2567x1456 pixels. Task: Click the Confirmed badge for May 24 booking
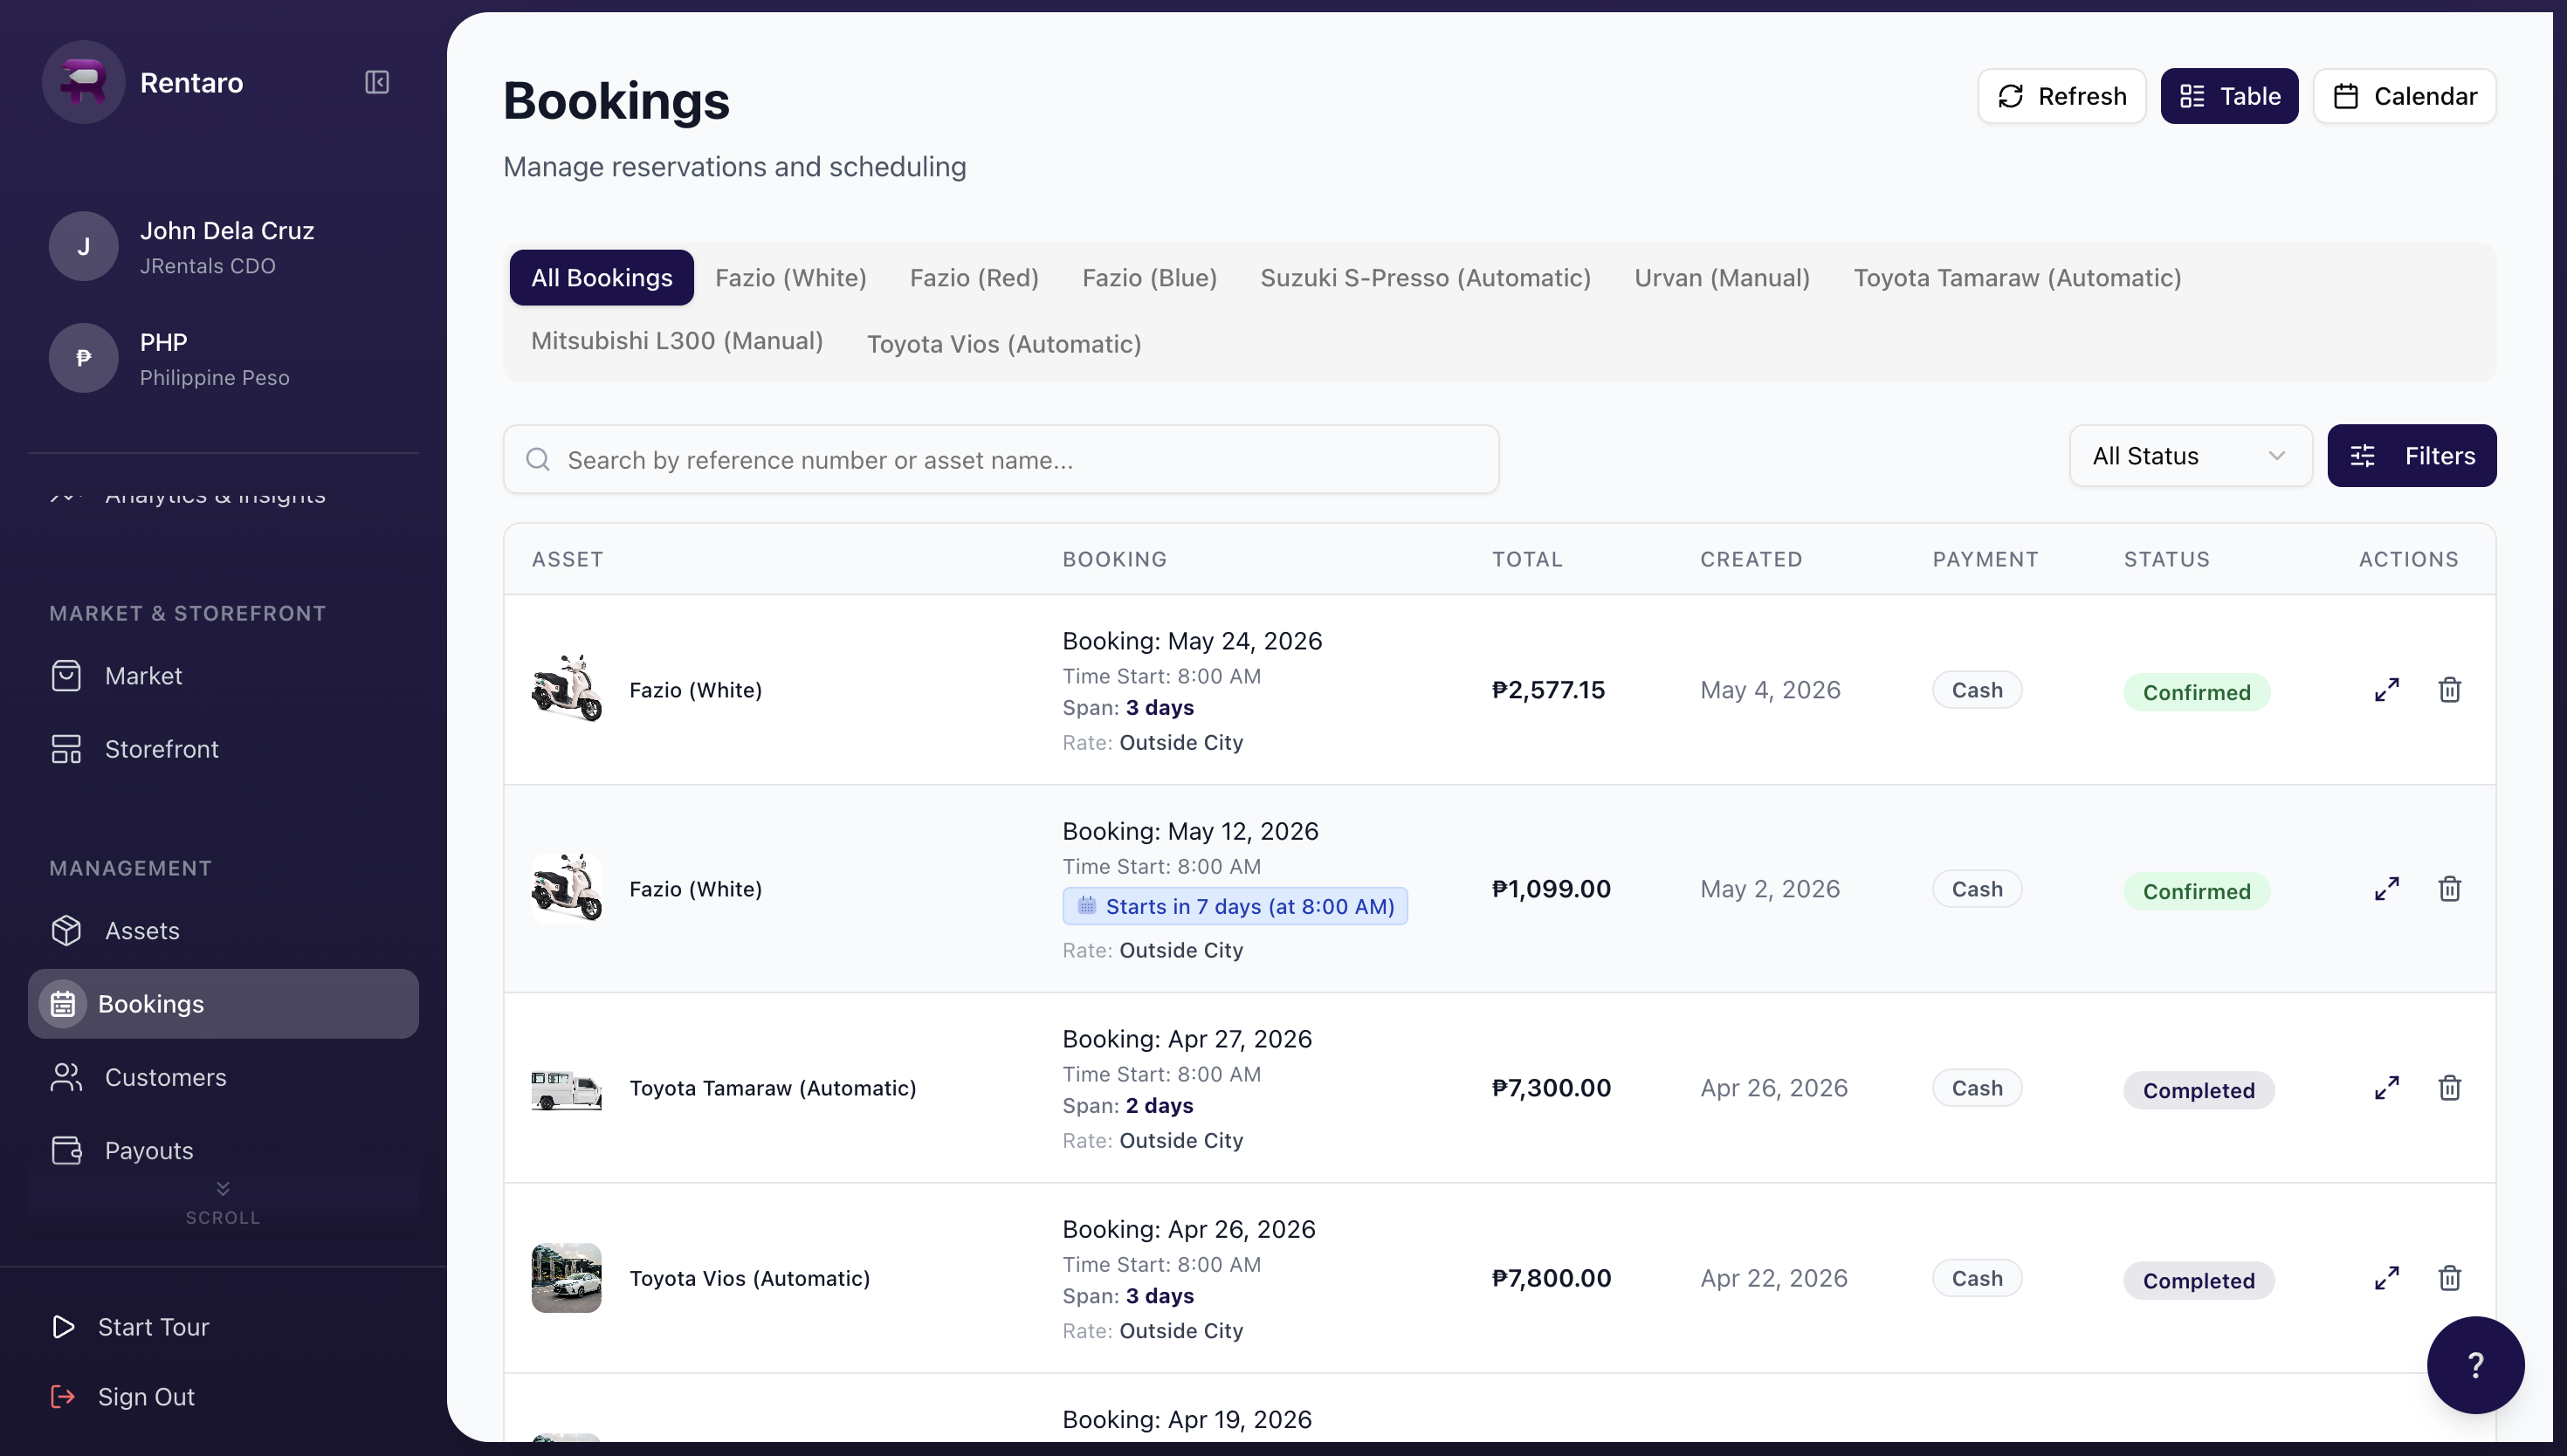[x=2196, y=692]
